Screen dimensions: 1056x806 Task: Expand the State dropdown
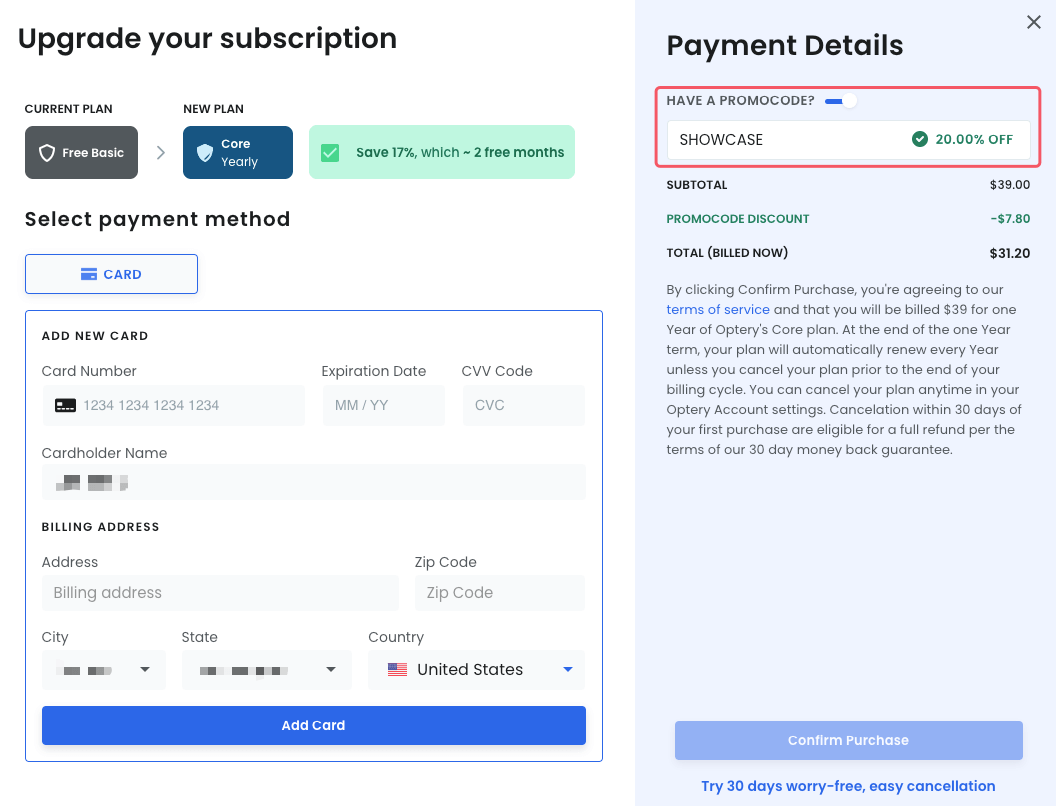point(331,670)
